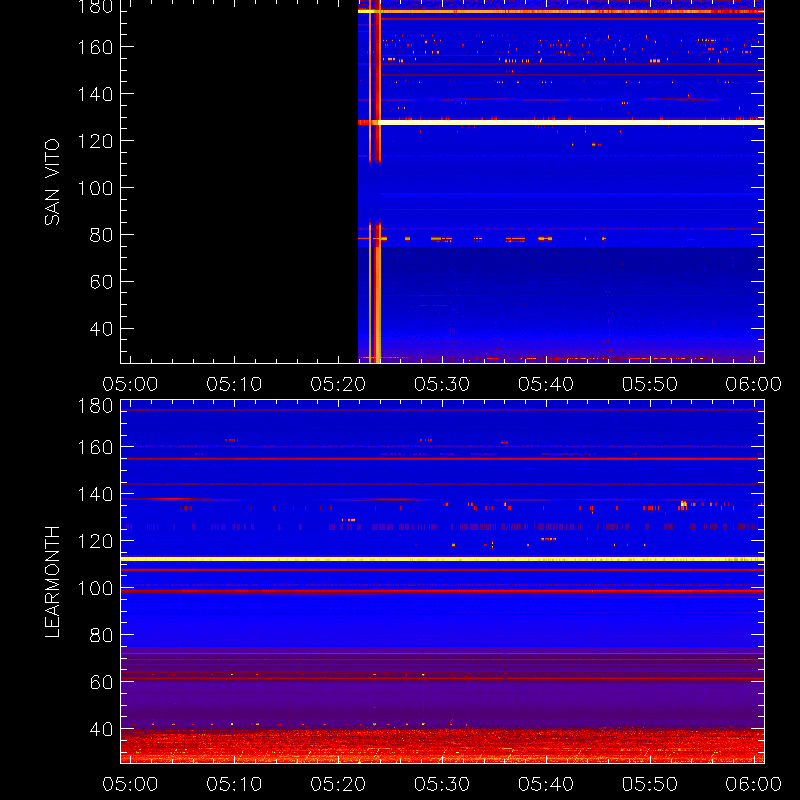Click 05:10 time label under San Vito plot
Viewport: 800px width, 800px height.
[x=234, y=384]
